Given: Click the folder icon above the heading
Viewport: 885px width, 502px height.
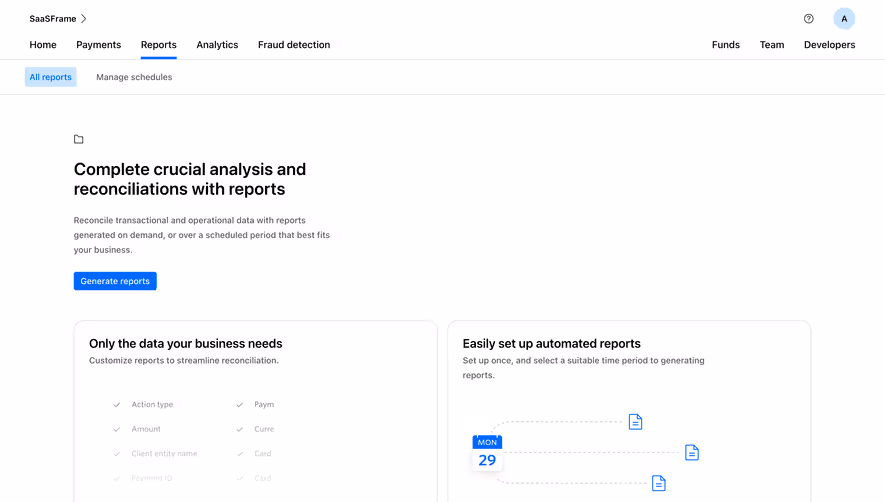Looking at the screenshot, I should pos(78,139).
